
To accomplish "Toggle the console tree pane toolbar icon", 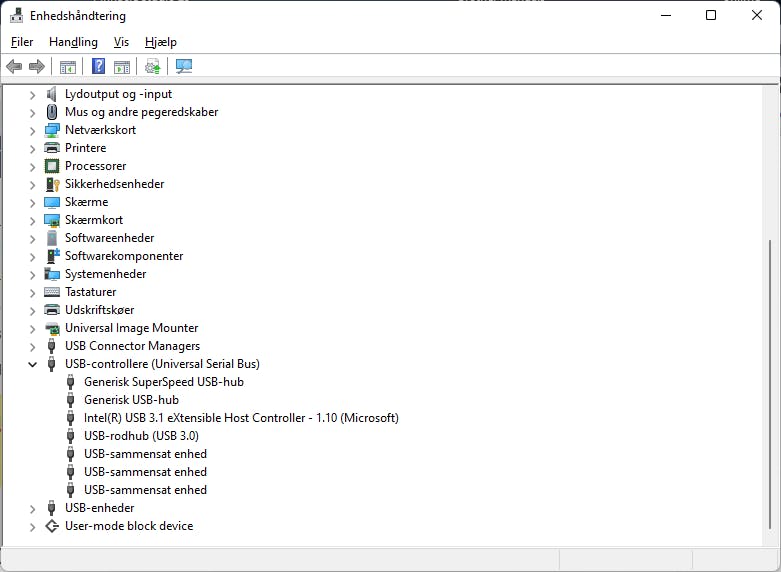I will (x=68, y=66).
